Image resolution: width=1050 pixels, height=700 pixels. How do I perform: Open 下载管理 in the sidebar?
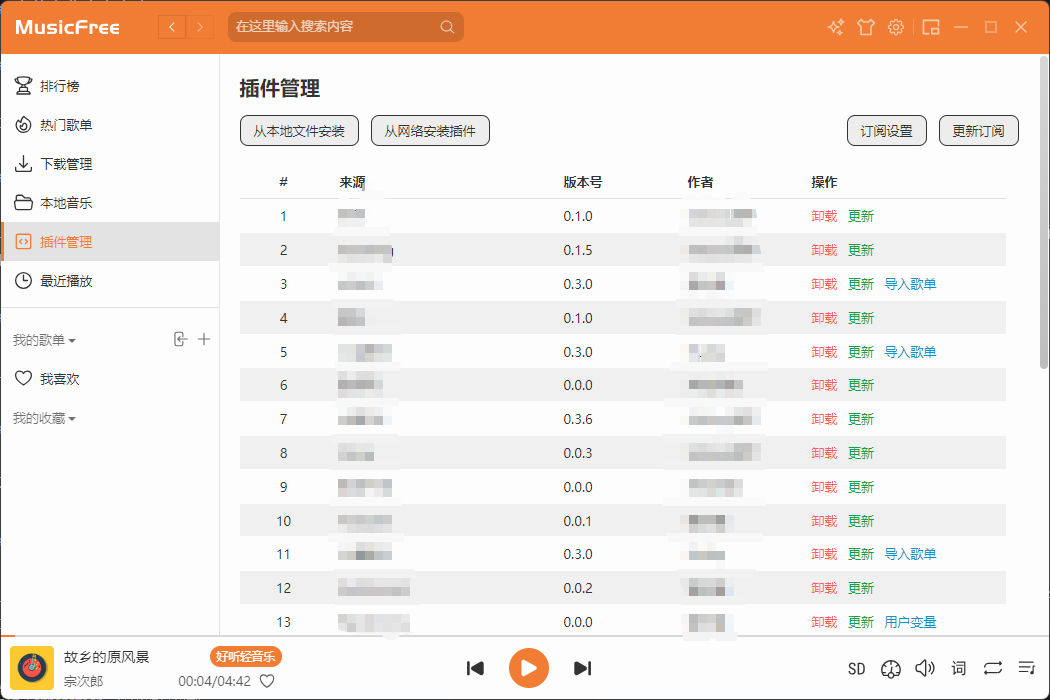(x=66, y=164)
